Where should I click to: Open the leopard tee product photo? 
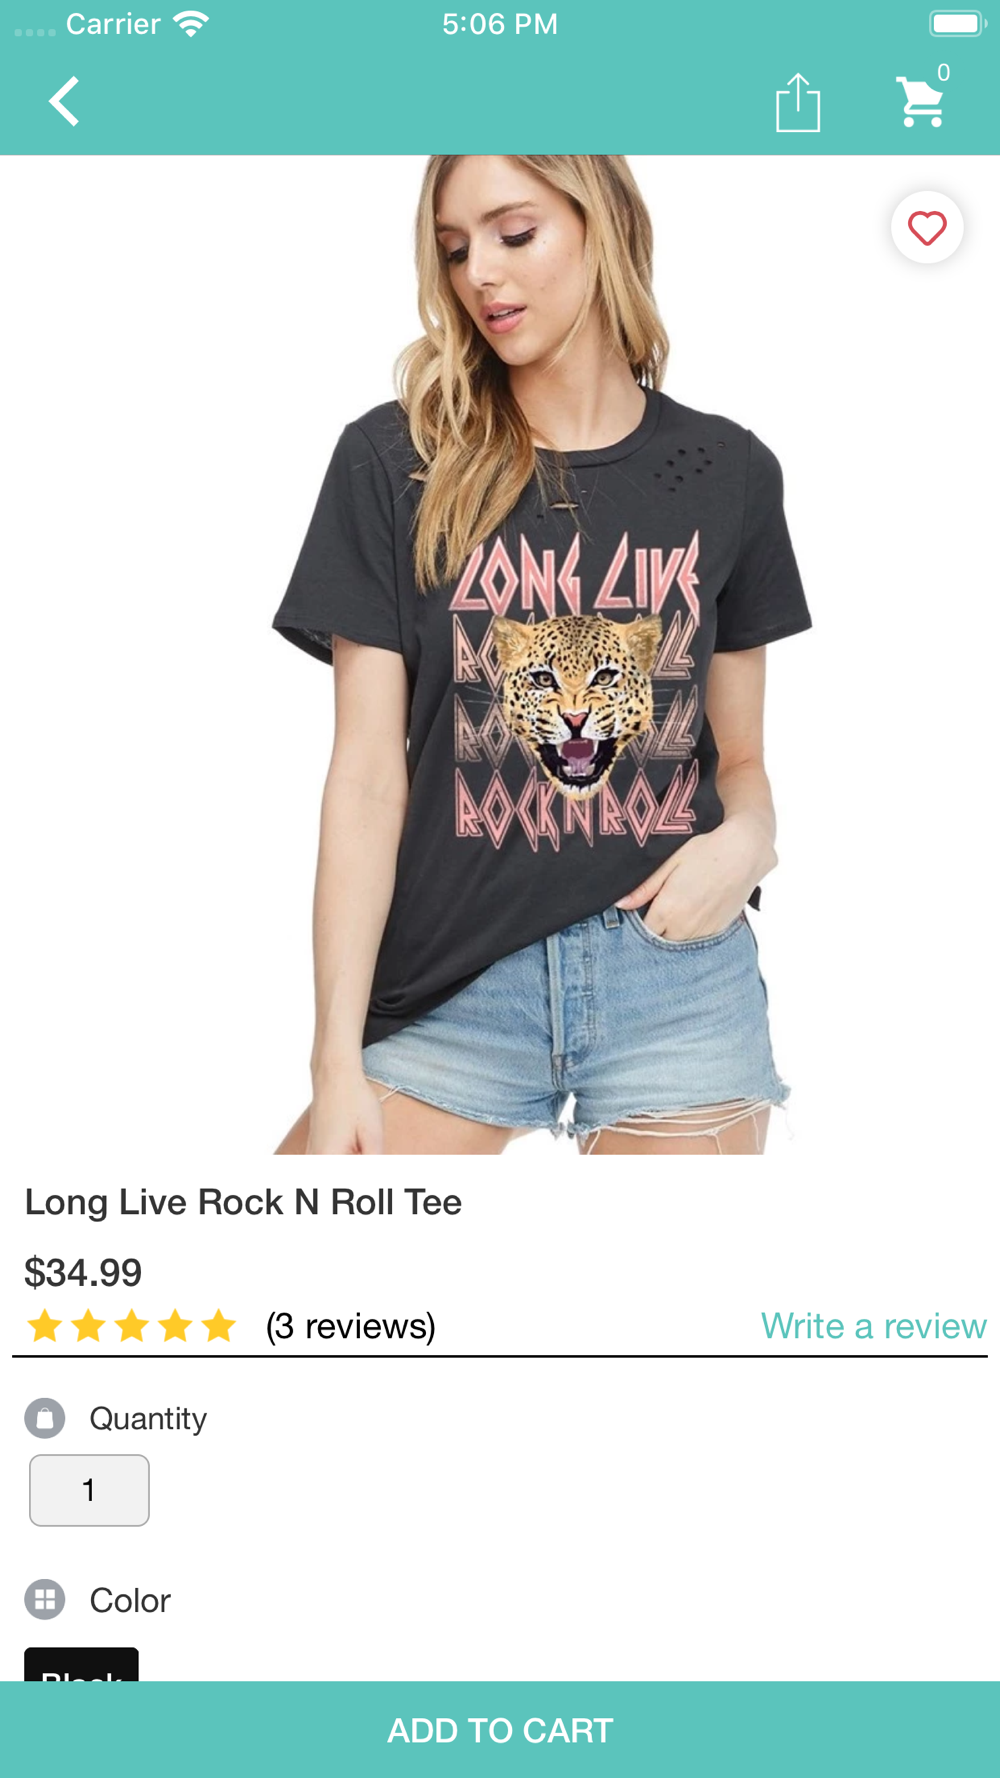[500, 655]
